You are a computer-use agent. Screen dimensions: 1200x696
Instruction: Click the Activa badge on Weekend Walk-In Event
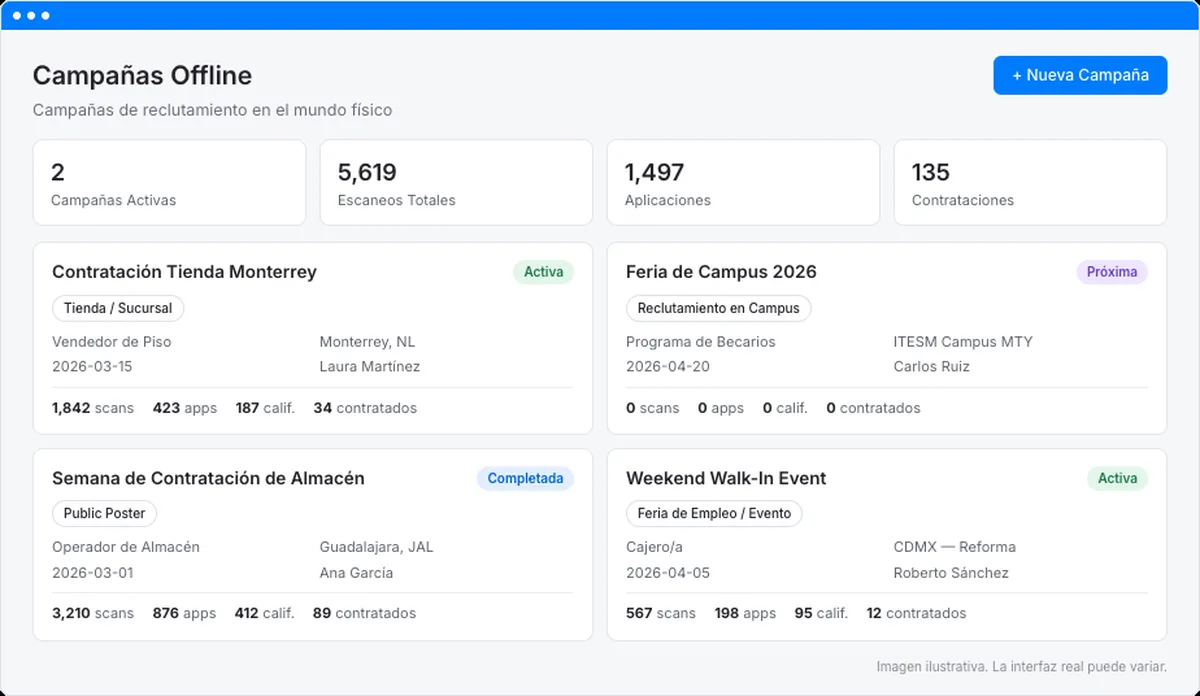click(x=1117, y=478)
